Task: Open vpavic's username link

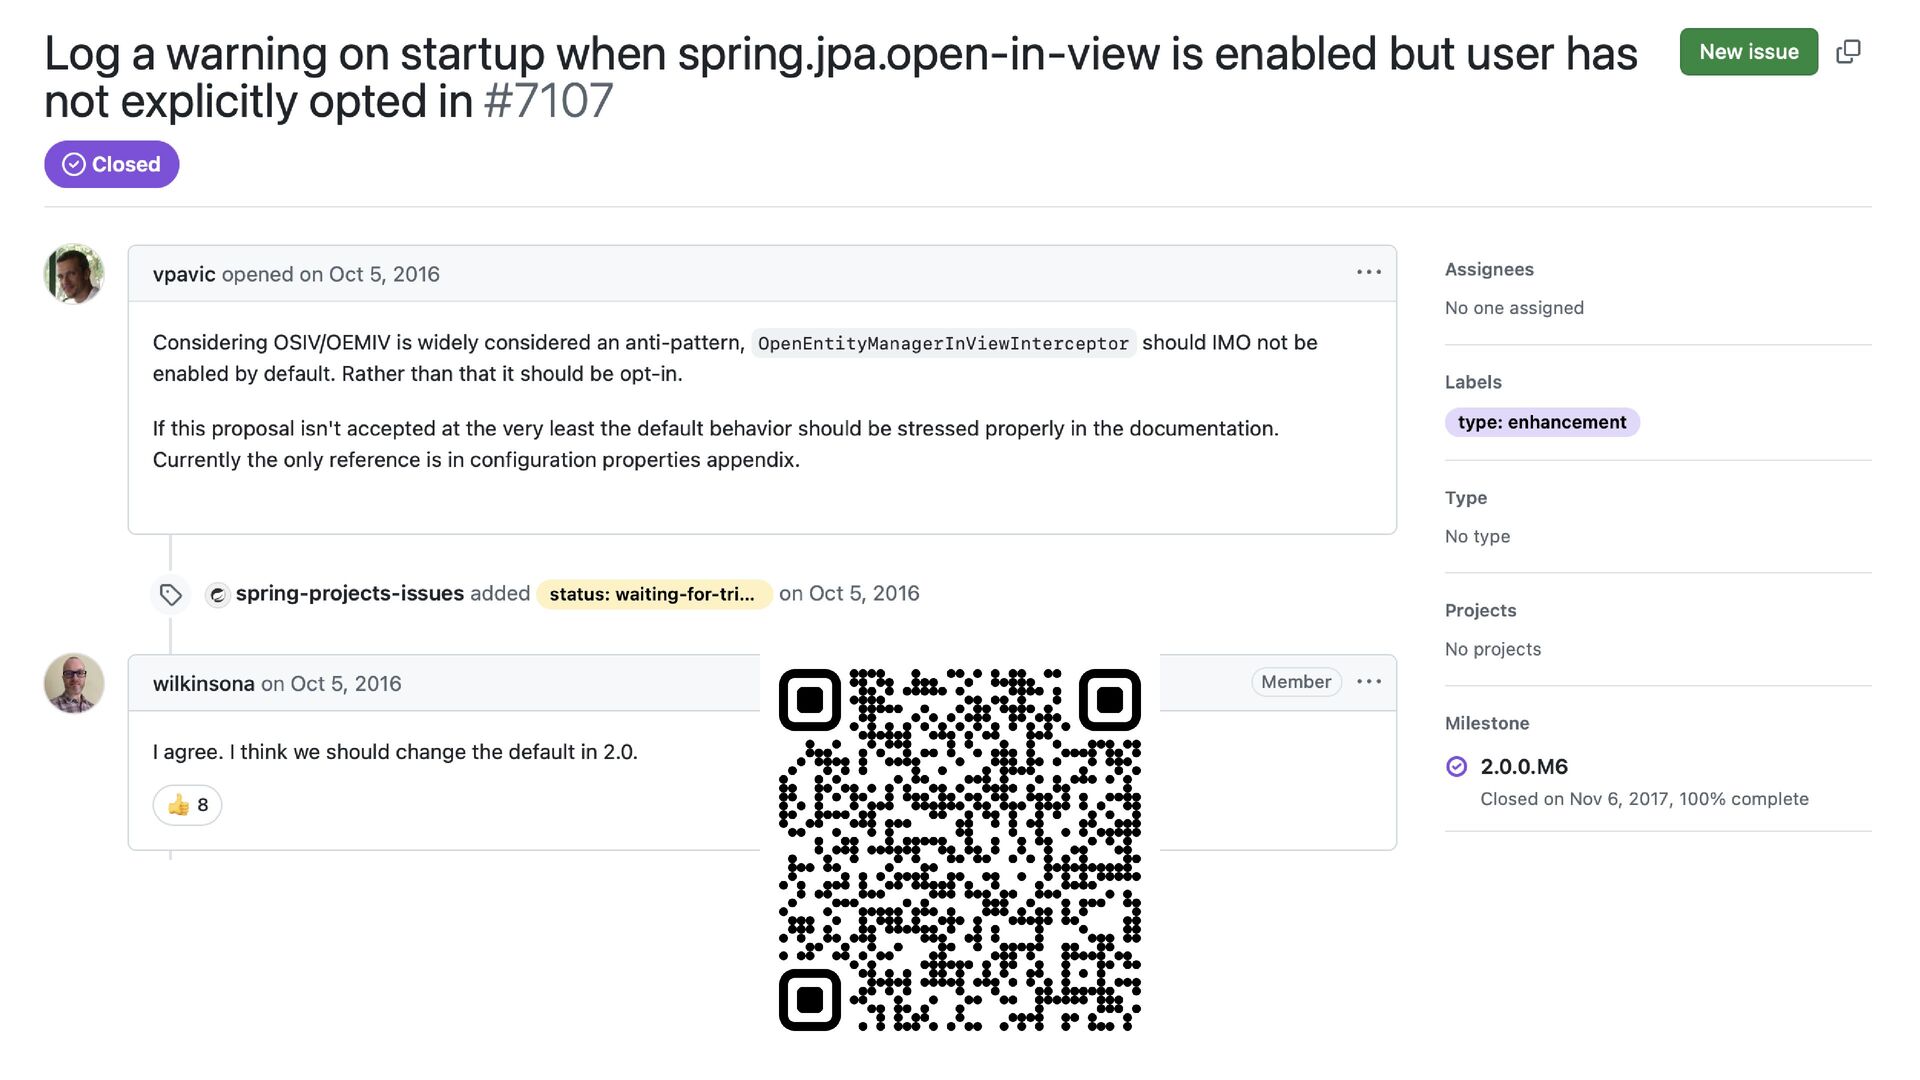Action: 184,274
